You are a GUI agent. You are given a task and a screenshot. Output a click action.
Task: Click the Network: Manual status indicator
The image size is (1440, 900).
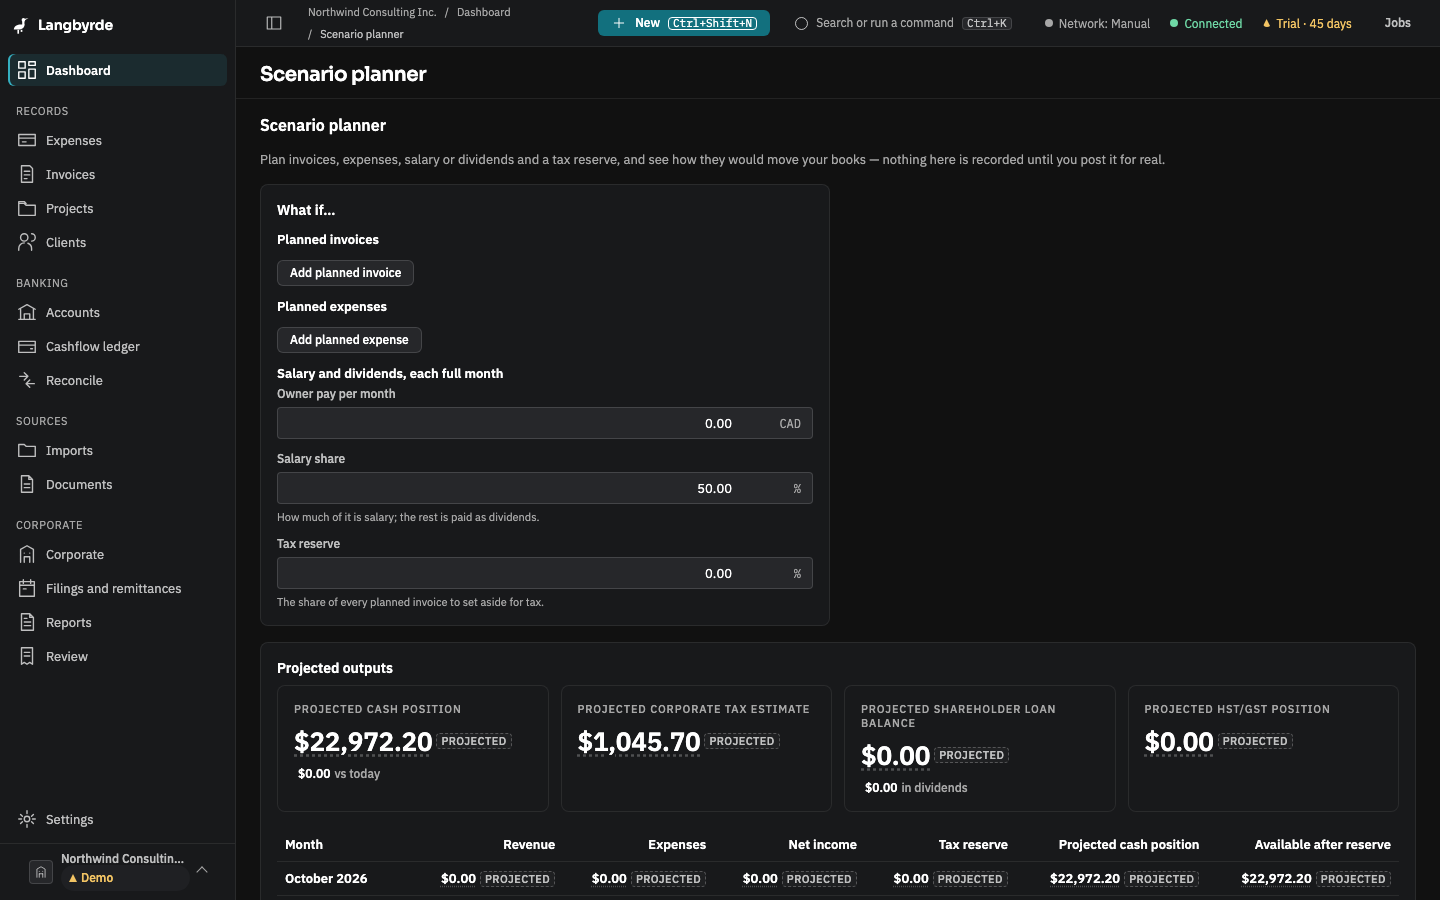click(1097, 23)
